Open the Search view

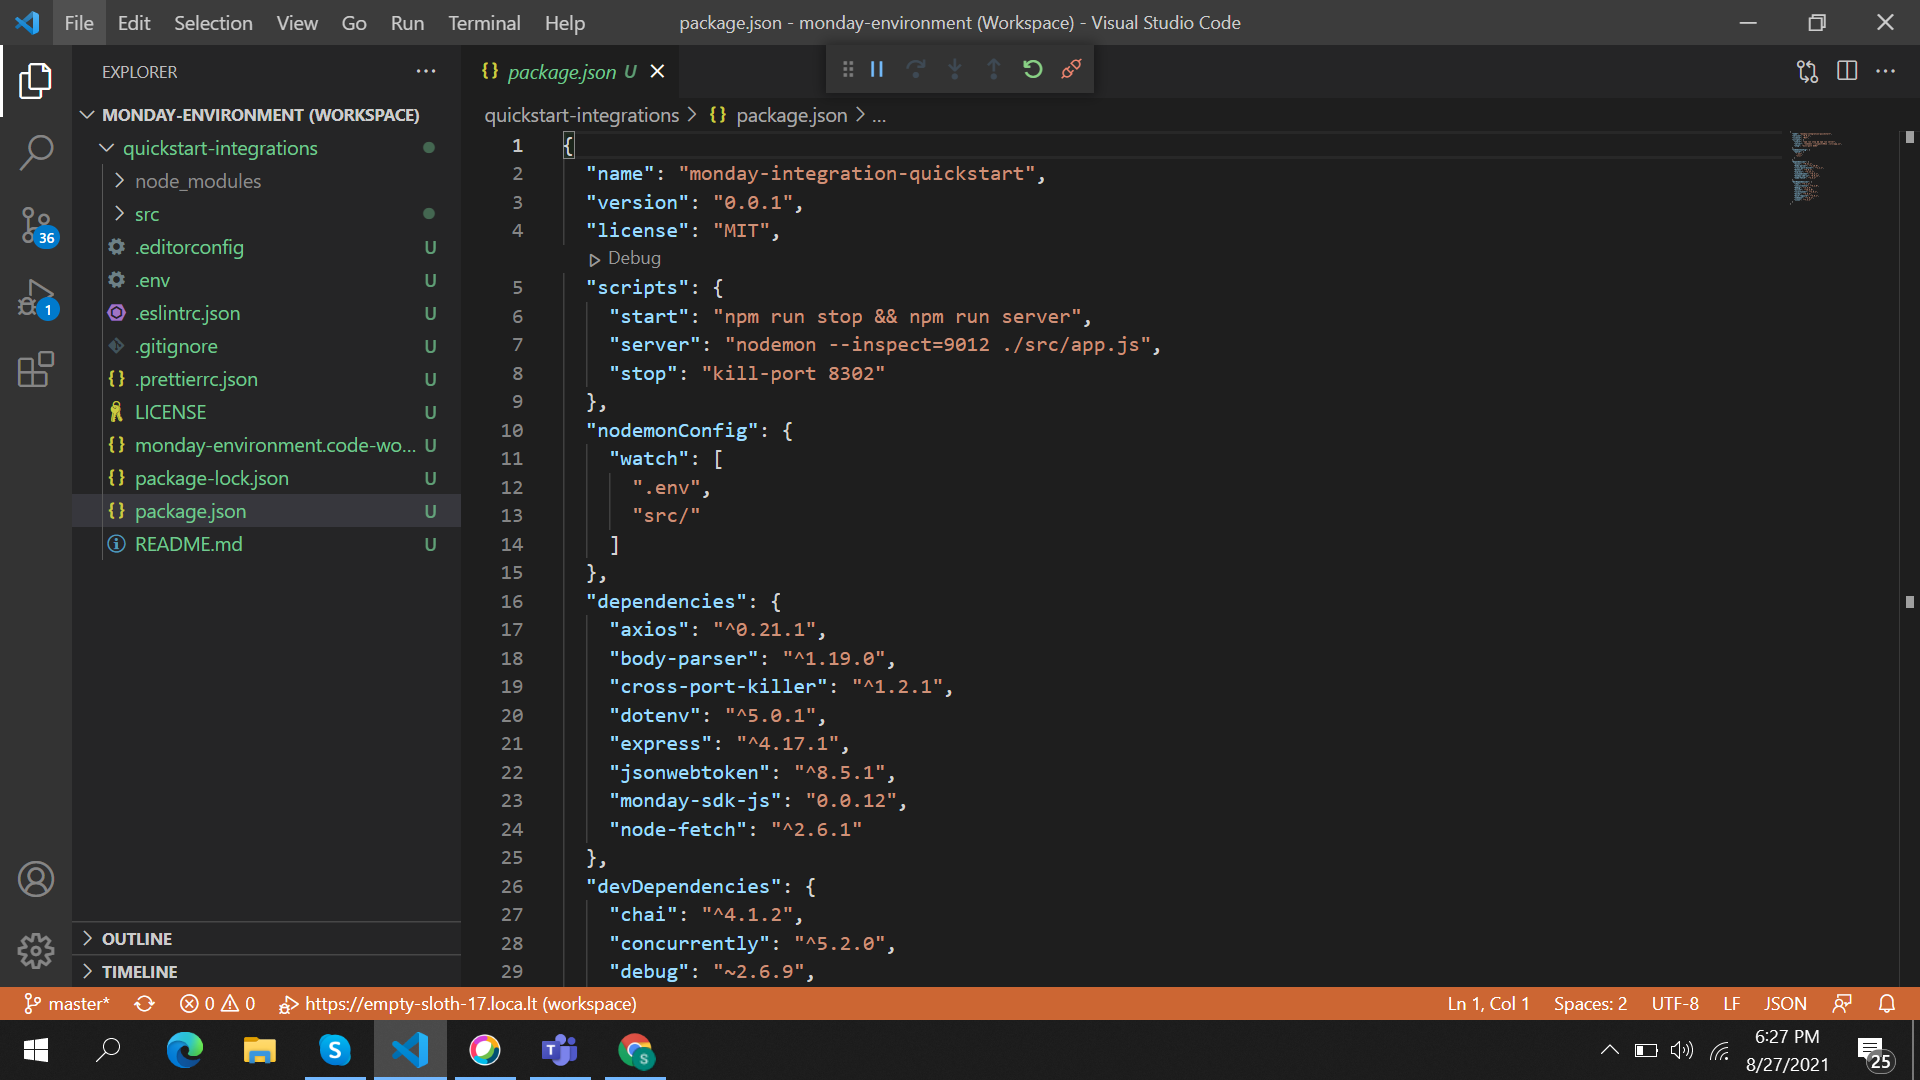click(36, 153)
